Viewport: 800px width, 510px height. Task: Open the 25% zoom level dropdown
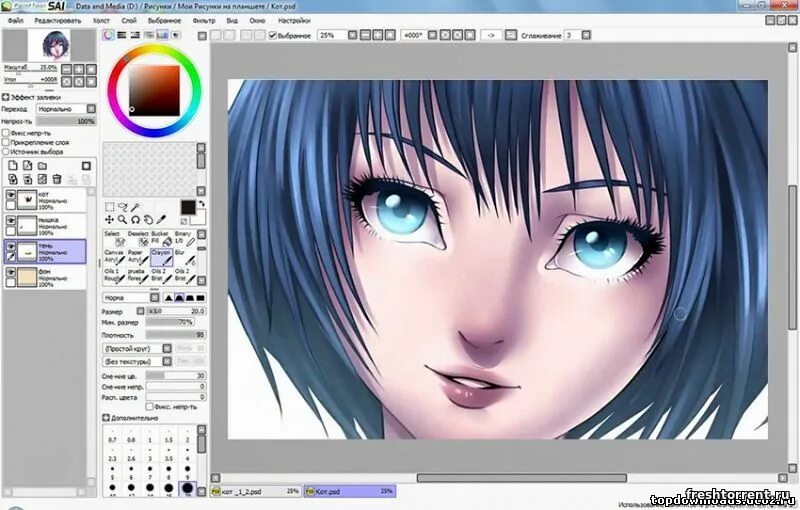tap(353, 35)
